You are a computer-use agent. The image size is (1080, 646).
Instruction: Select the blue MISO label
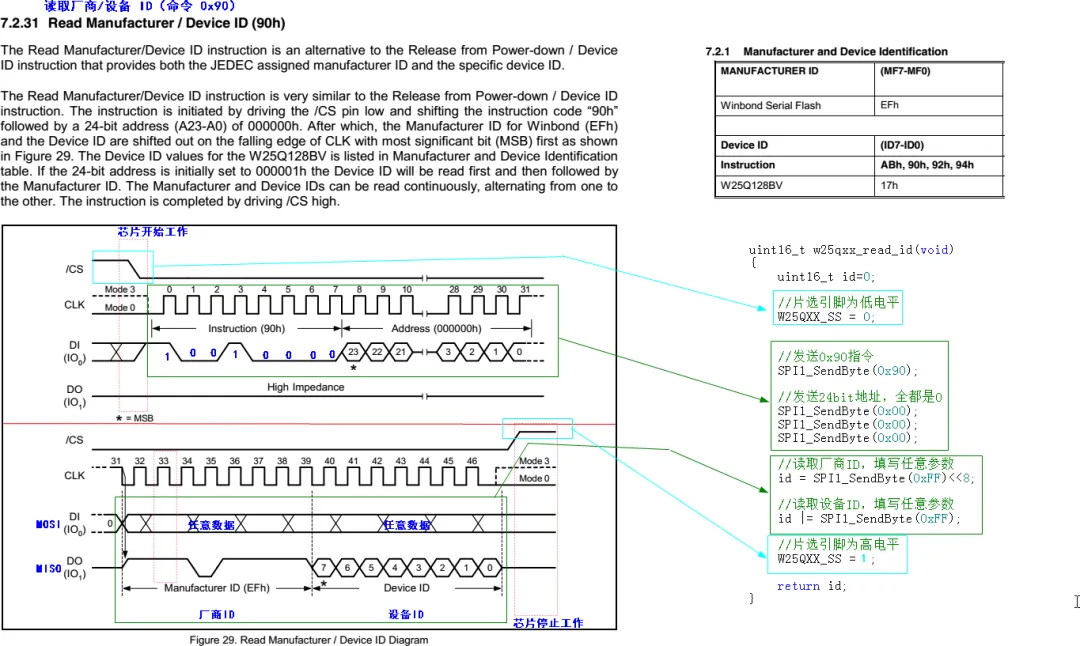point(49,568)
